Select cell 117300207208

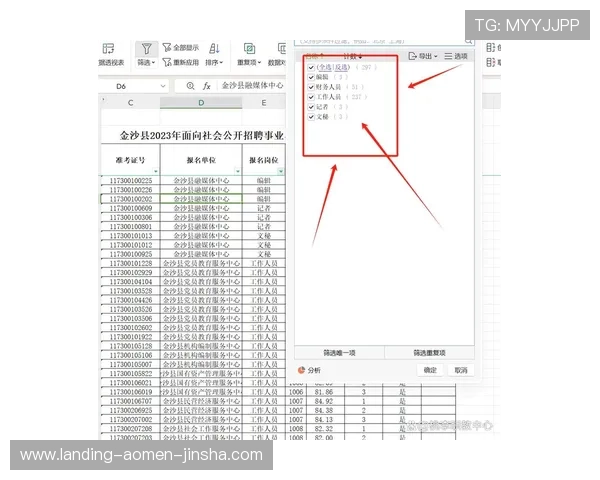[x=130, y=429]
